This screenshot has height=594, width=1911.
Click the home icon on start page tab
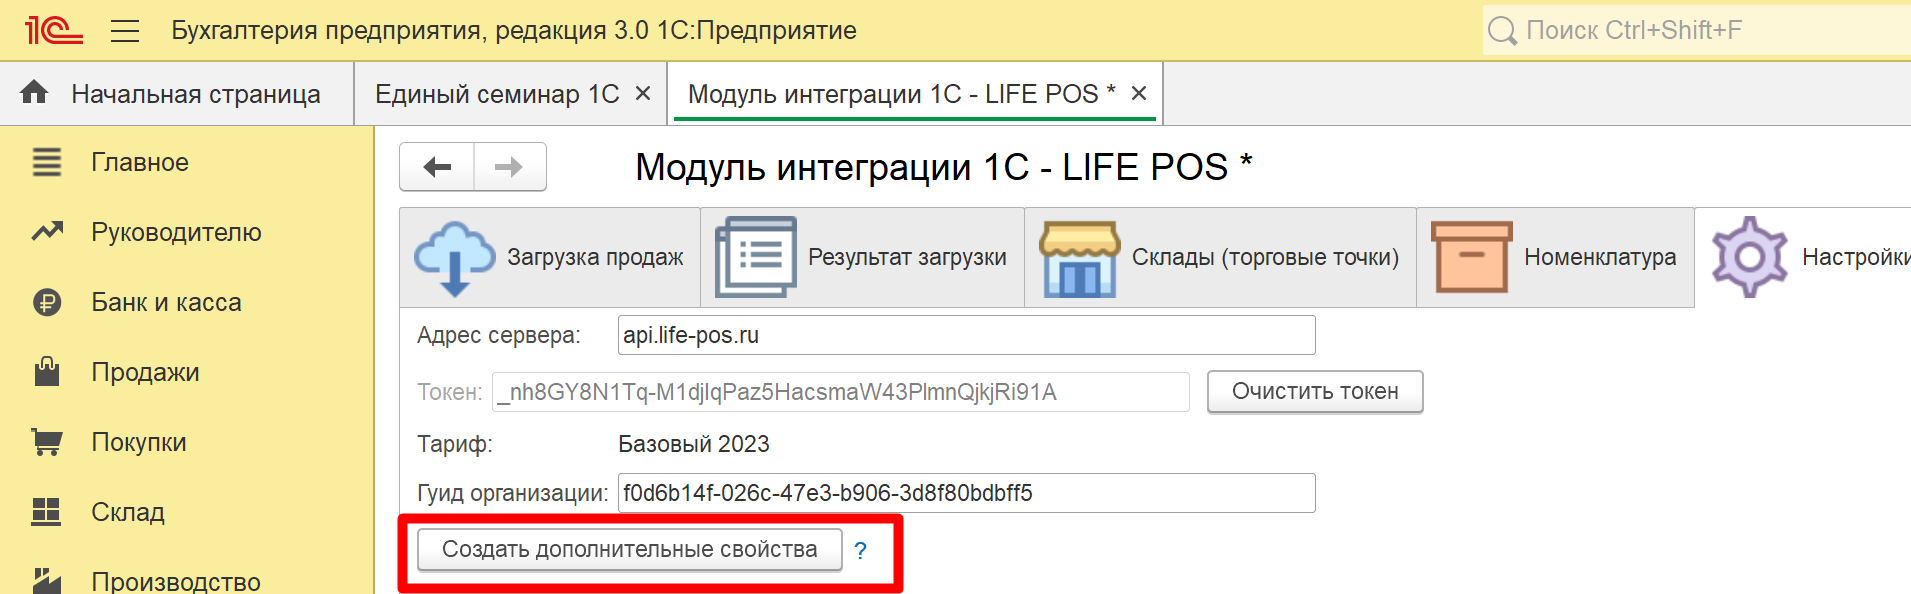click(x=34, y=92)
